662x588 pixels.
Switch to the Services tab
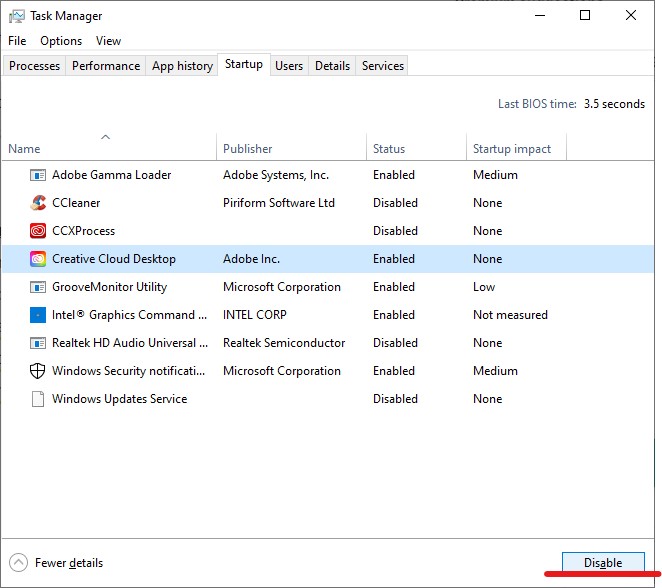click(382, 66)
